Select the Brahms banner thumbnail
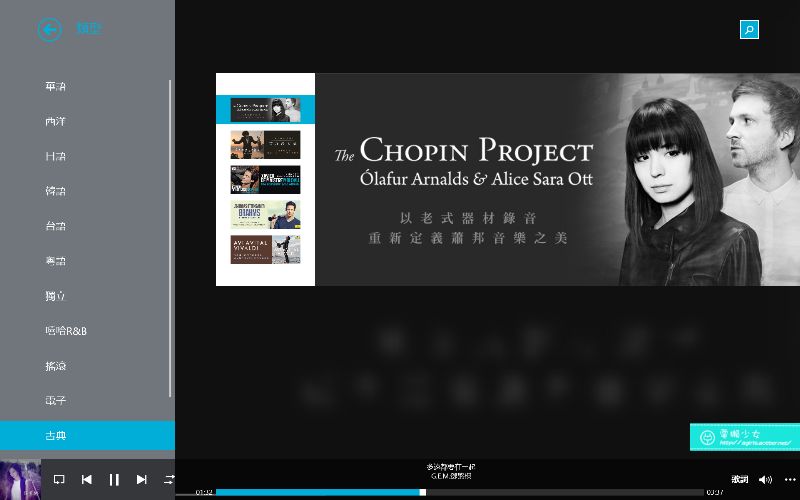 point(265,214)
